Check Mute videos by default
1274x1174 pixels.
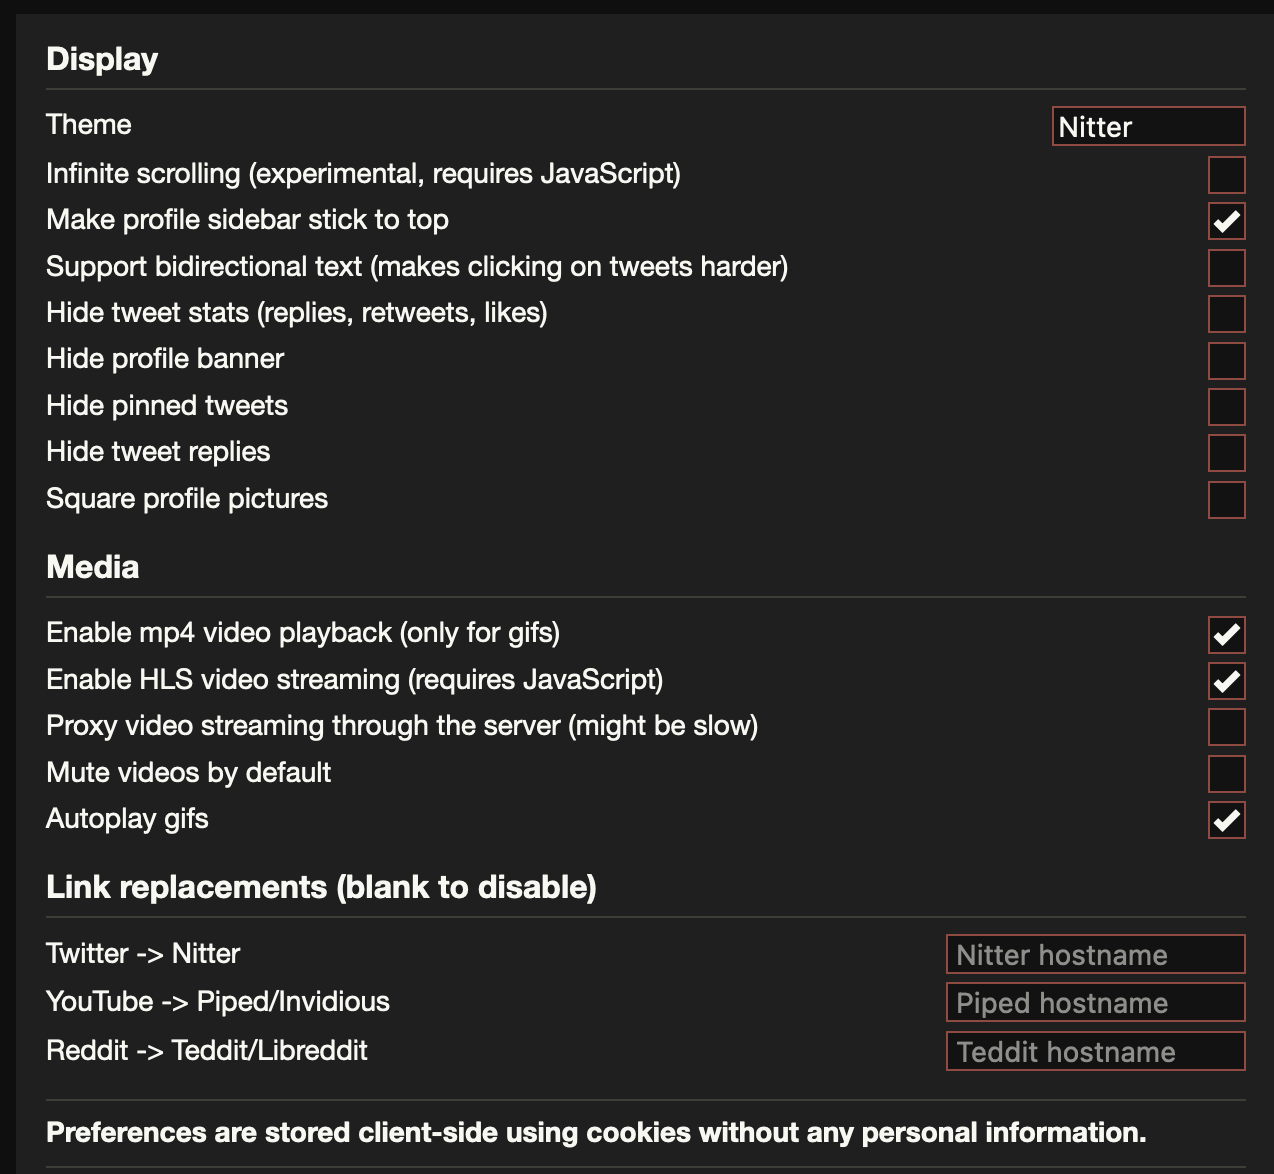click(x=1226, y=773)
